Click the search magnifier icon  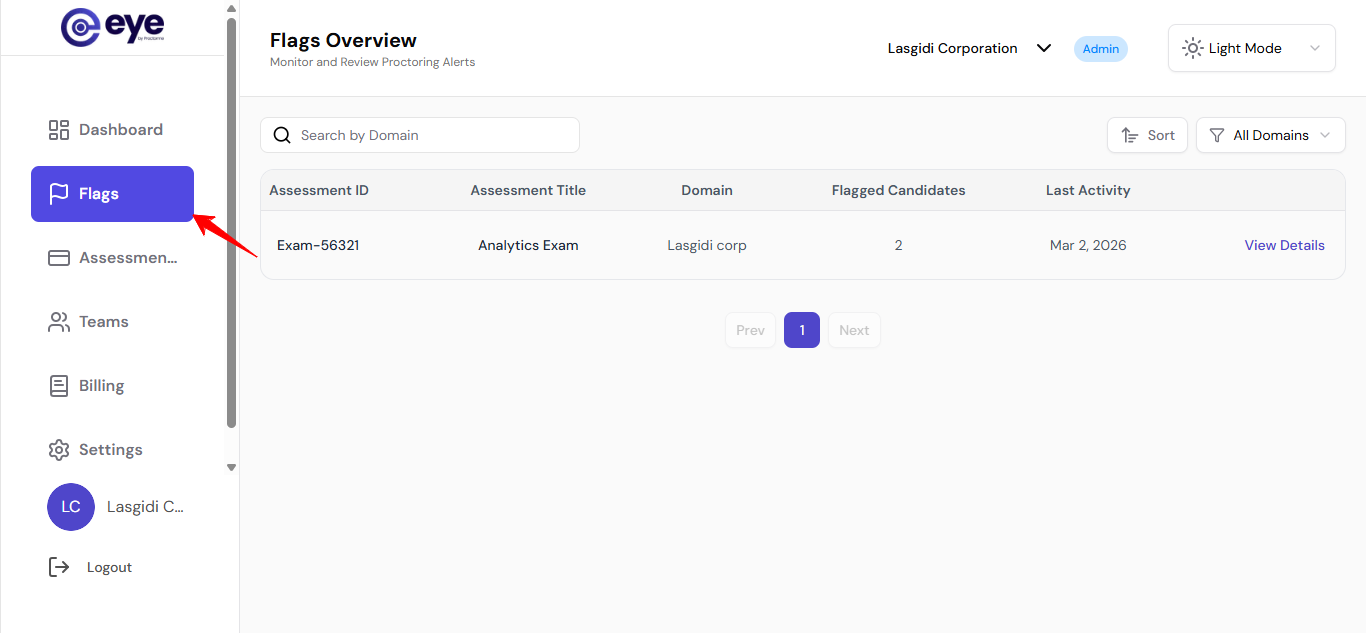pyautogui.click(x=282, y=135)
